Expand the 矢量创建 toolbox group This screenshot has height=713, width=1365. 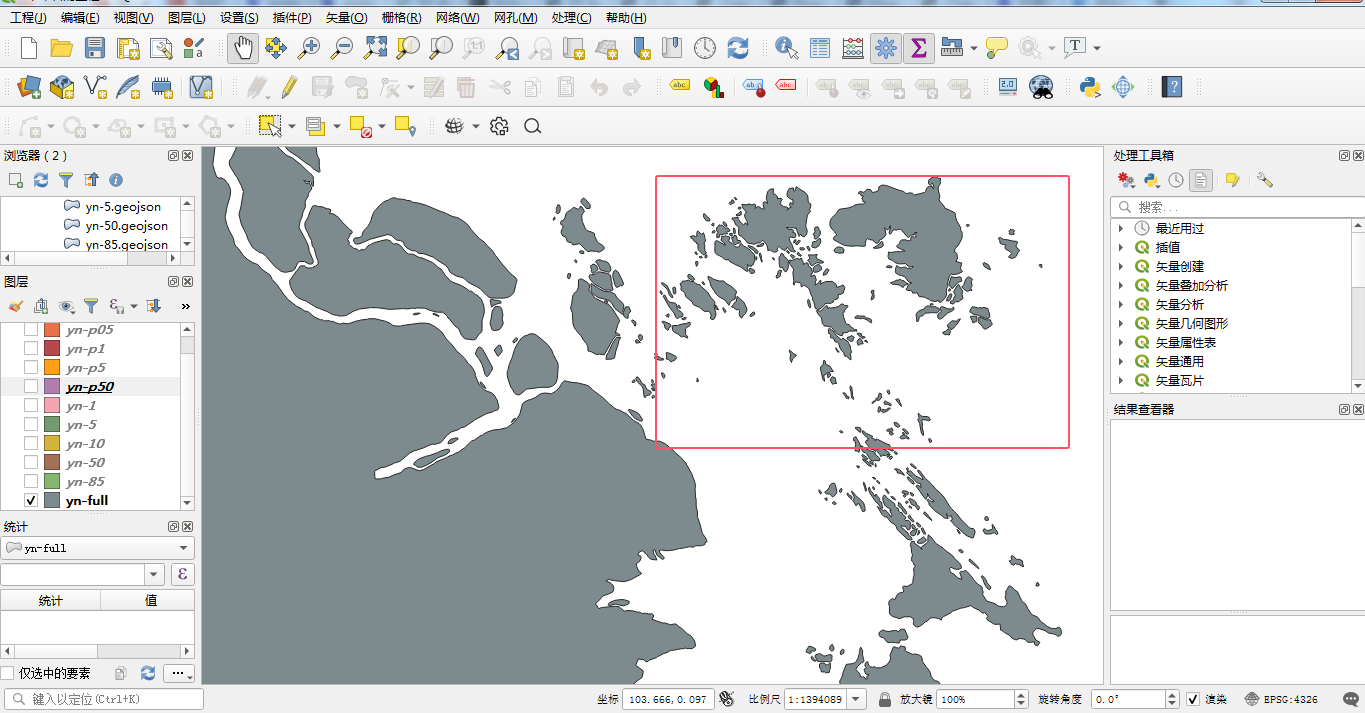pos(1121,267)
